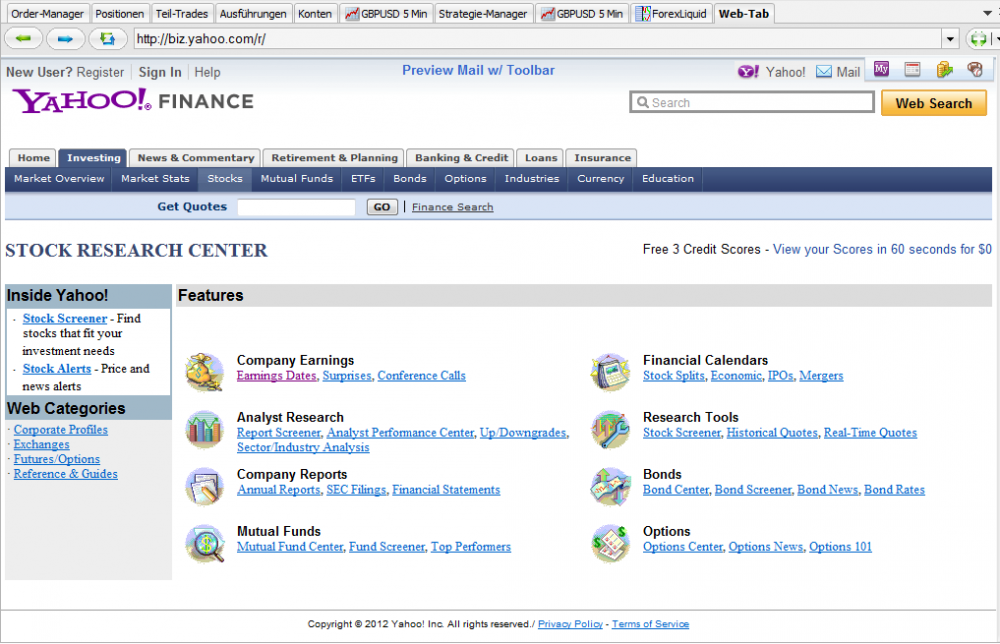The width and height of the screenshot is (1000, 644).
Task: Go forward with the blue right arrow
Action: coord(65,39)
